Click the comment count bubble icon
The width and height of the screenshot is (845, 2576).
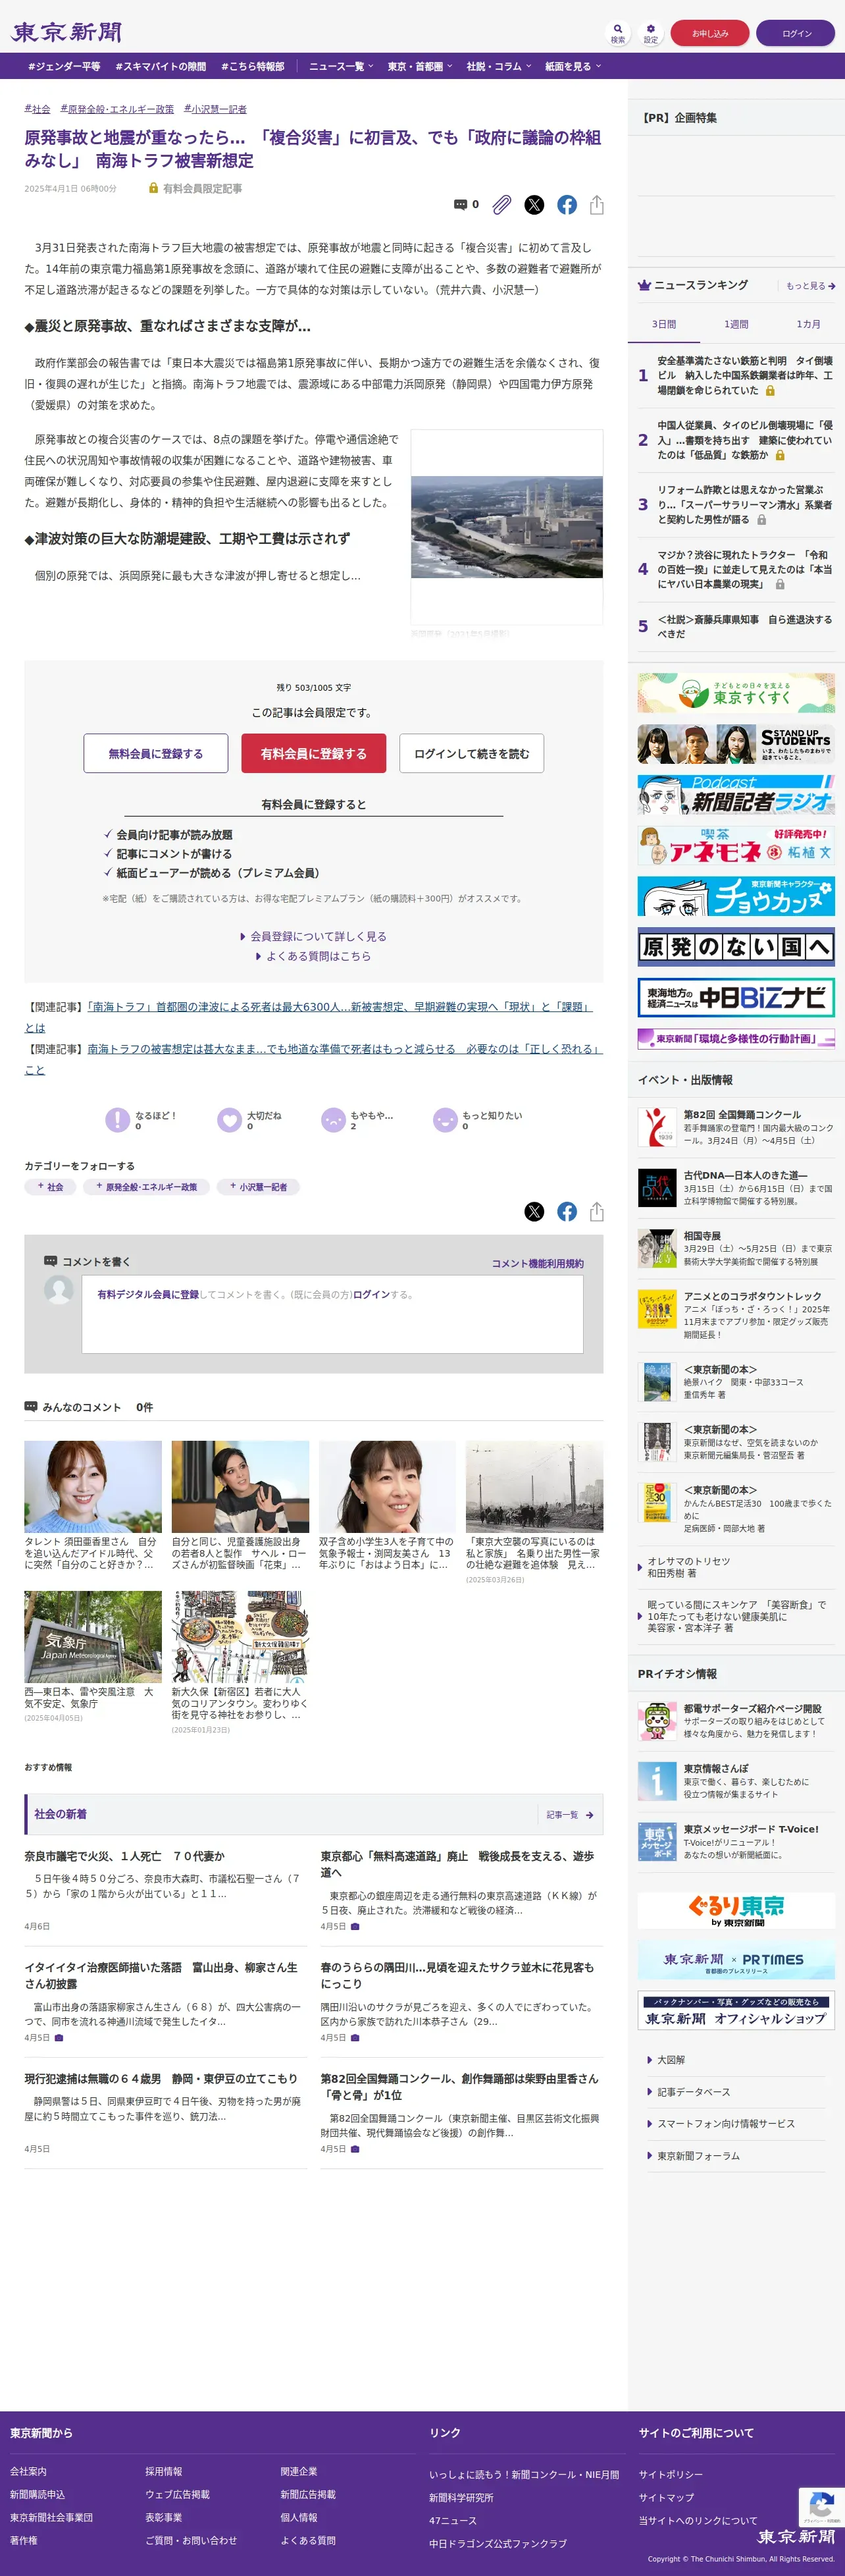(460, 204)
